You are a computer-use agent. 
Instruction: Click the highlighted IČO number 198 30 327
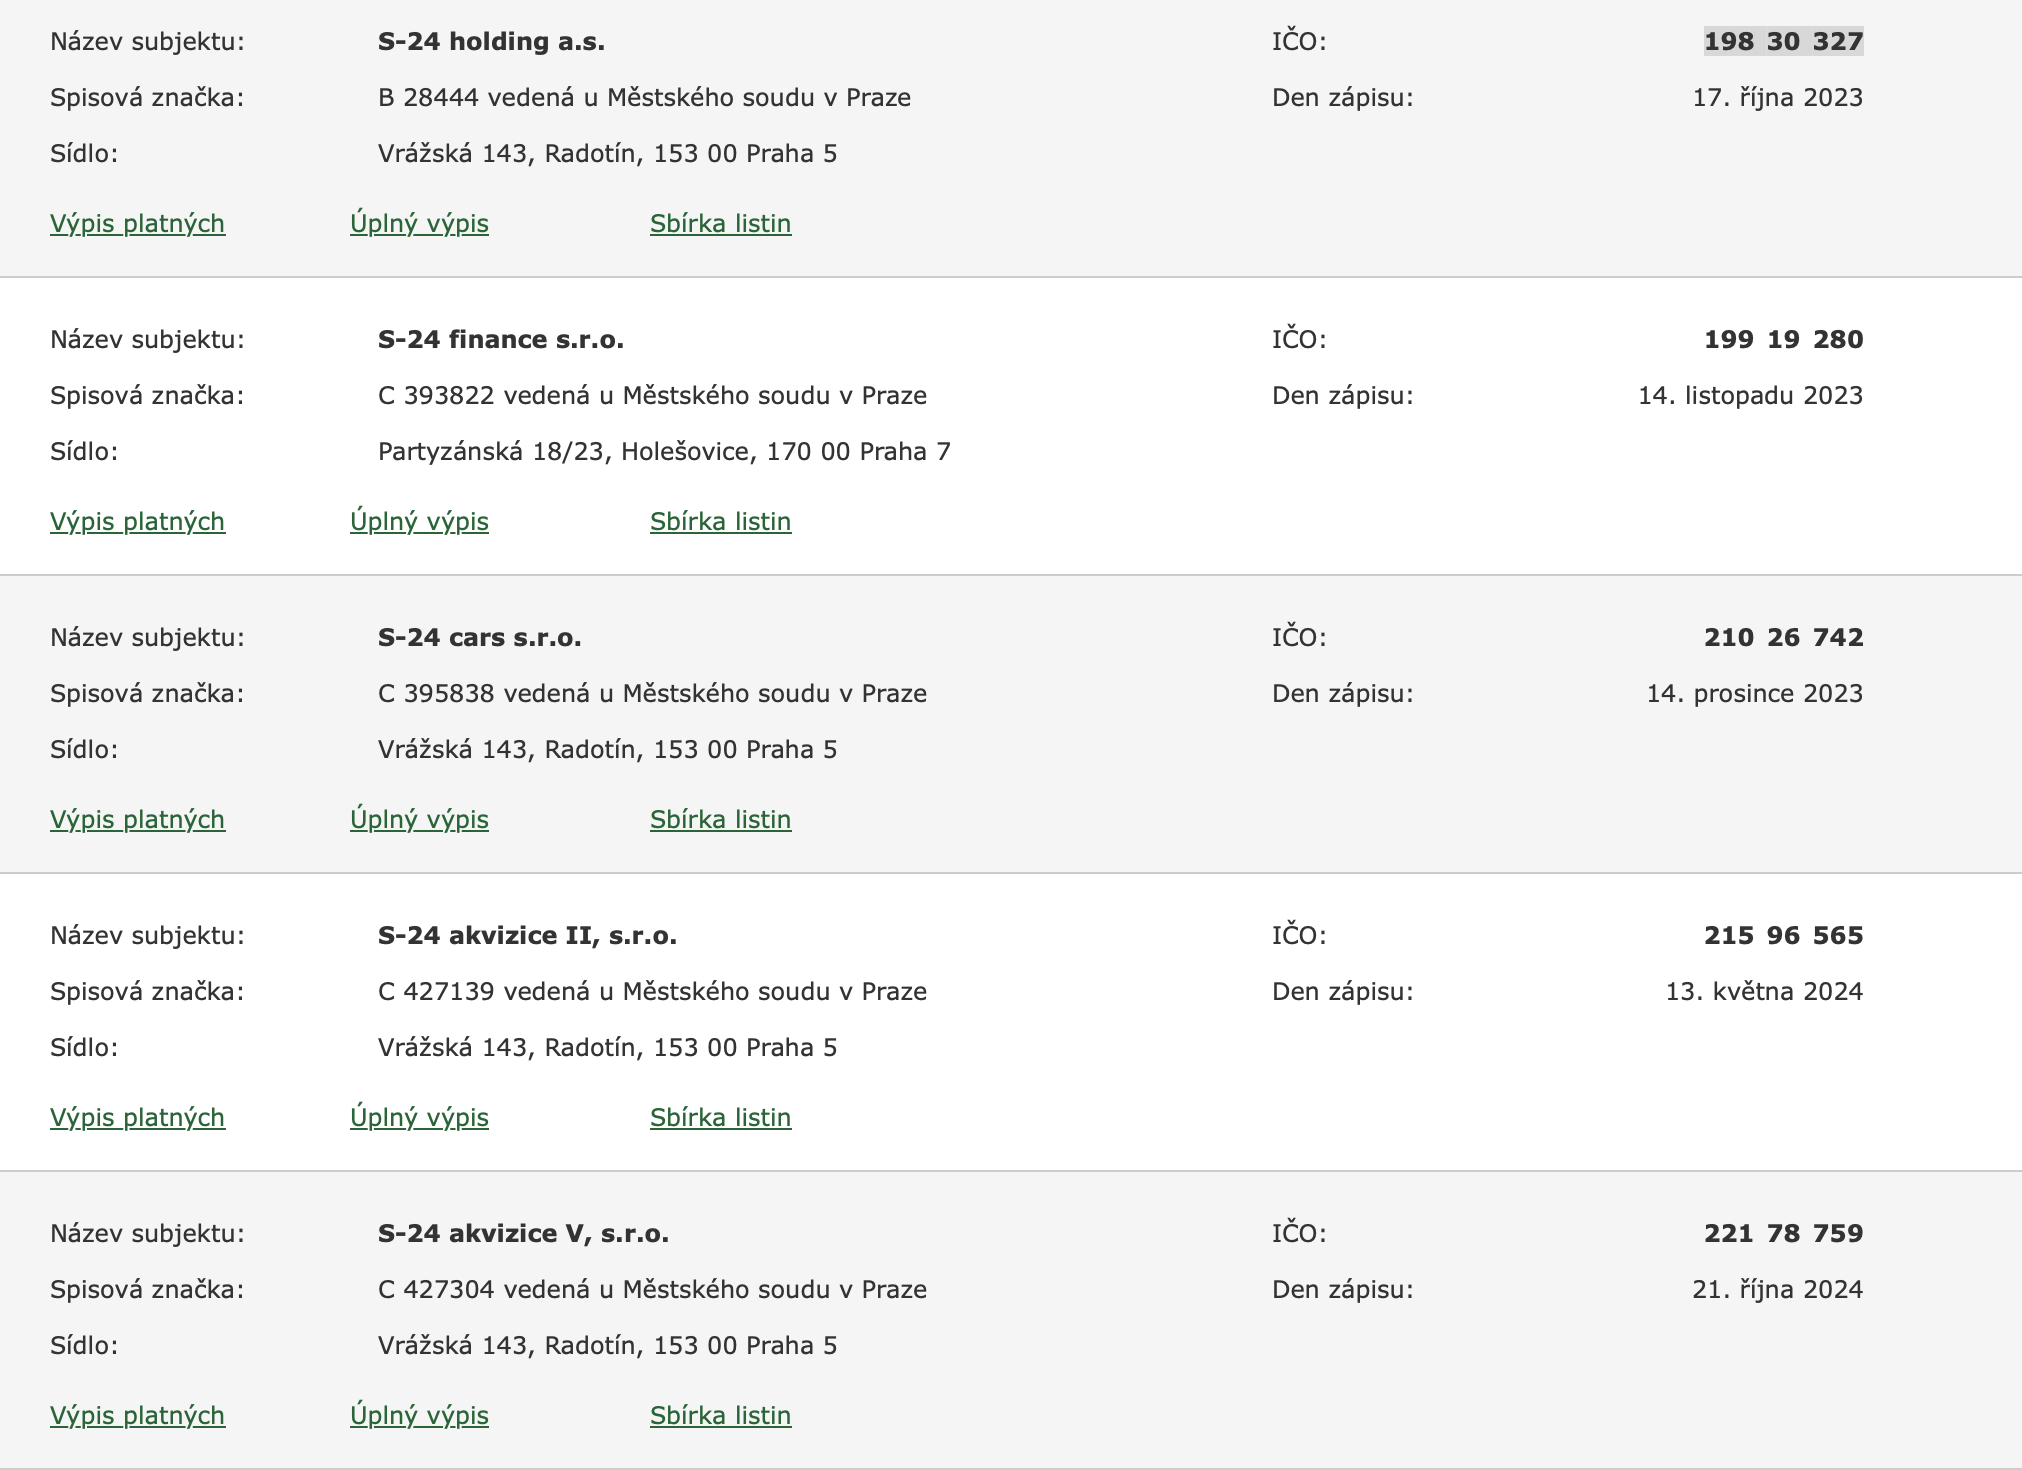point(1783,41)
